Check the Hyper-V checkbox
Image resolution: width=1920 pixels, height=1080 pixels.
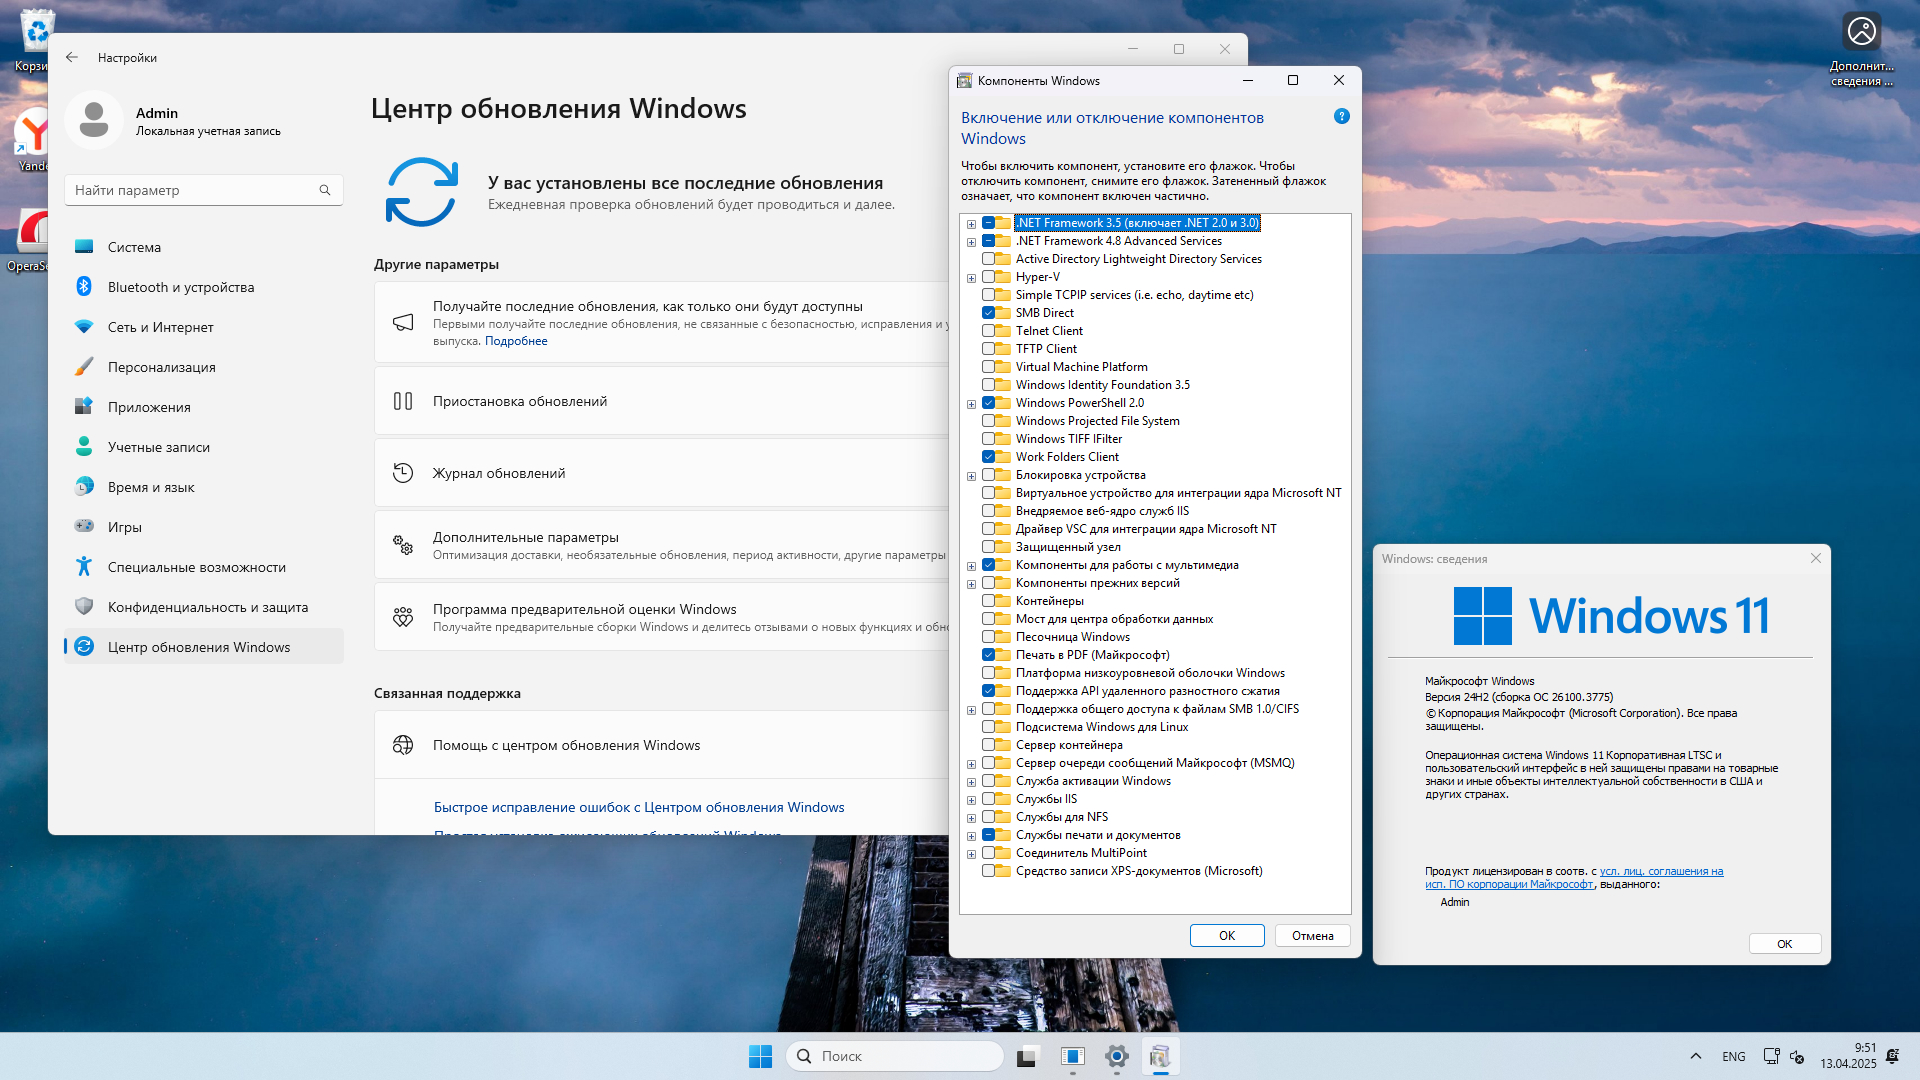[988, 277]
